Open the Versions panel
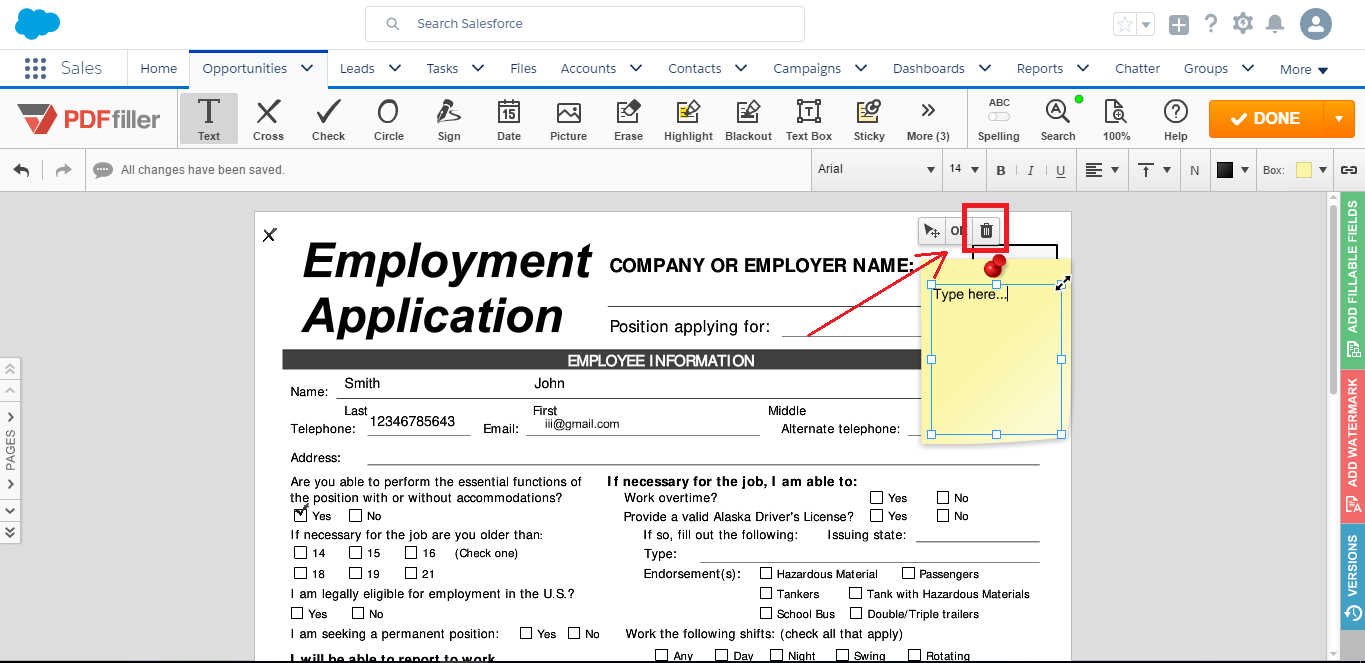 pos(1352,578)
